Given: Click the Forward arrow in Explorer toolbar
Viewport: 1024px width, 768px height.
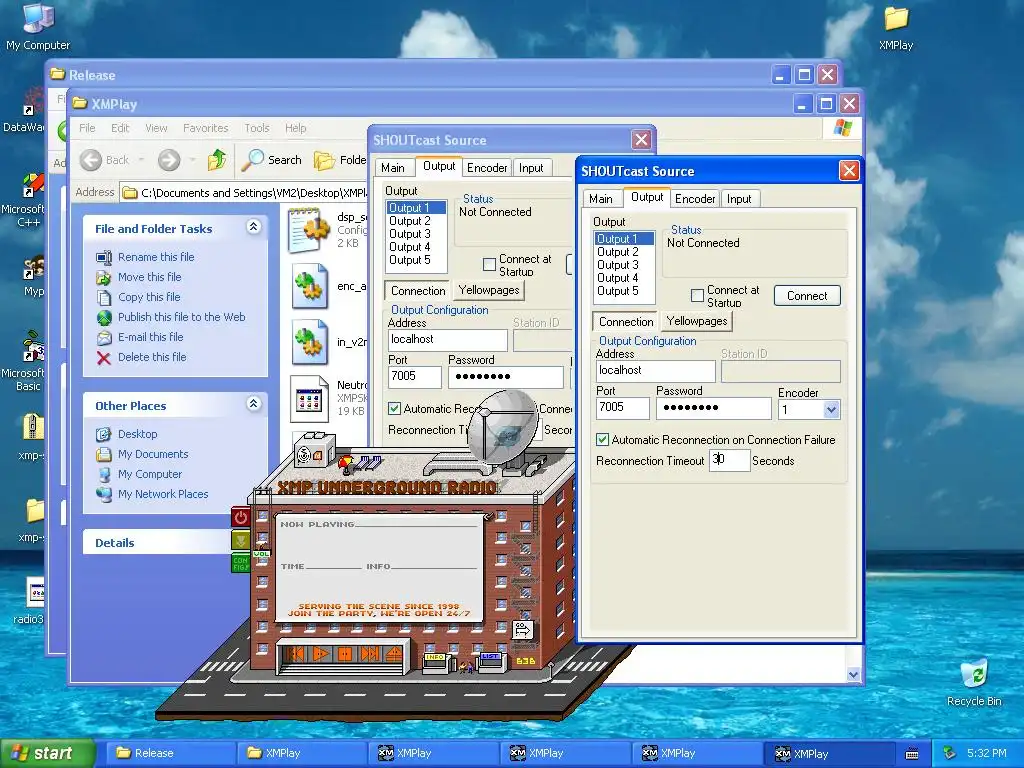Looking at the screenshot, I should coord(169,160).
